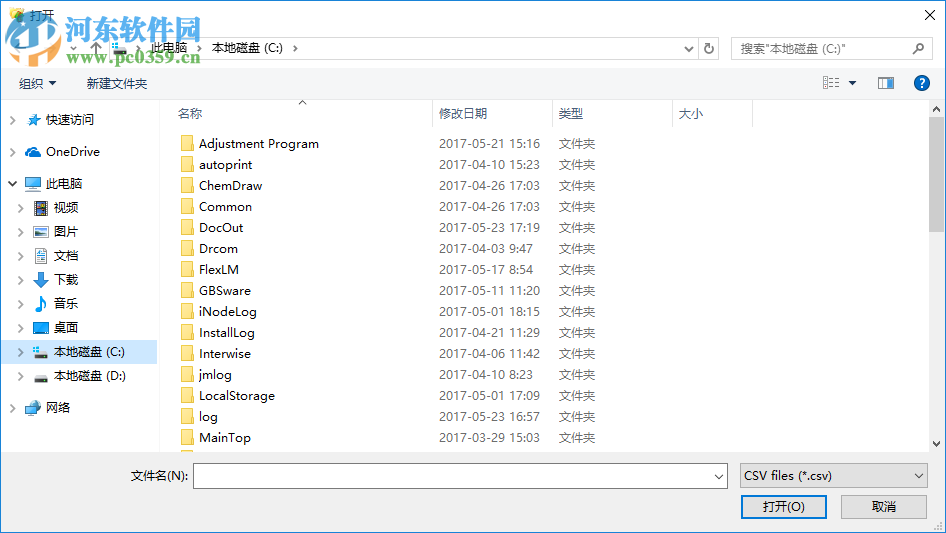Viewport: 946px width, 533px height.
Task: Click the search magnifier icon
Action: point(918,48)
